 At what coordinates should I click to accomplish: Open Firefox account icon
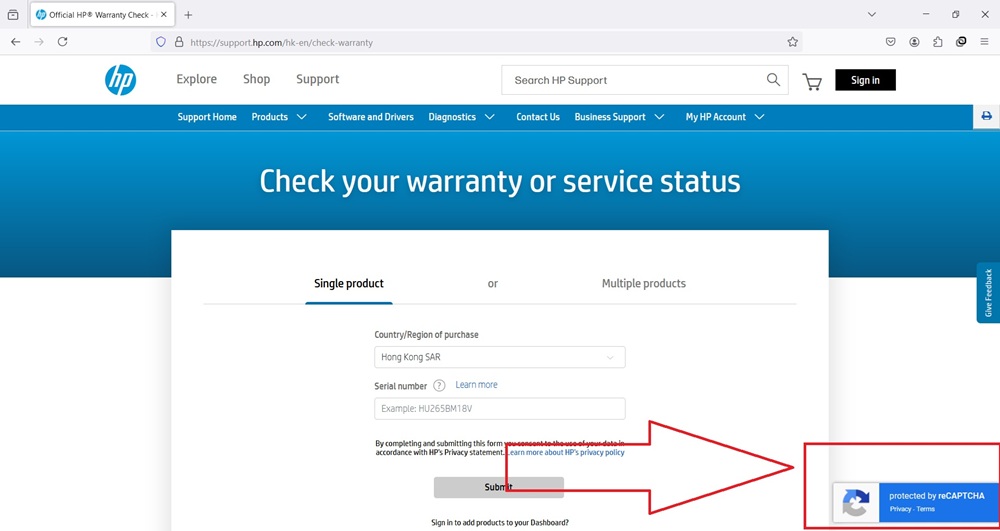coord(914,42)
